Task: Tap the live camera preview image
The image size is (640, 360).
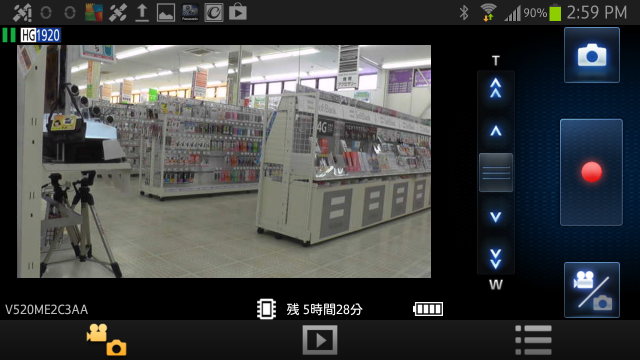Action: click(224, 161)
